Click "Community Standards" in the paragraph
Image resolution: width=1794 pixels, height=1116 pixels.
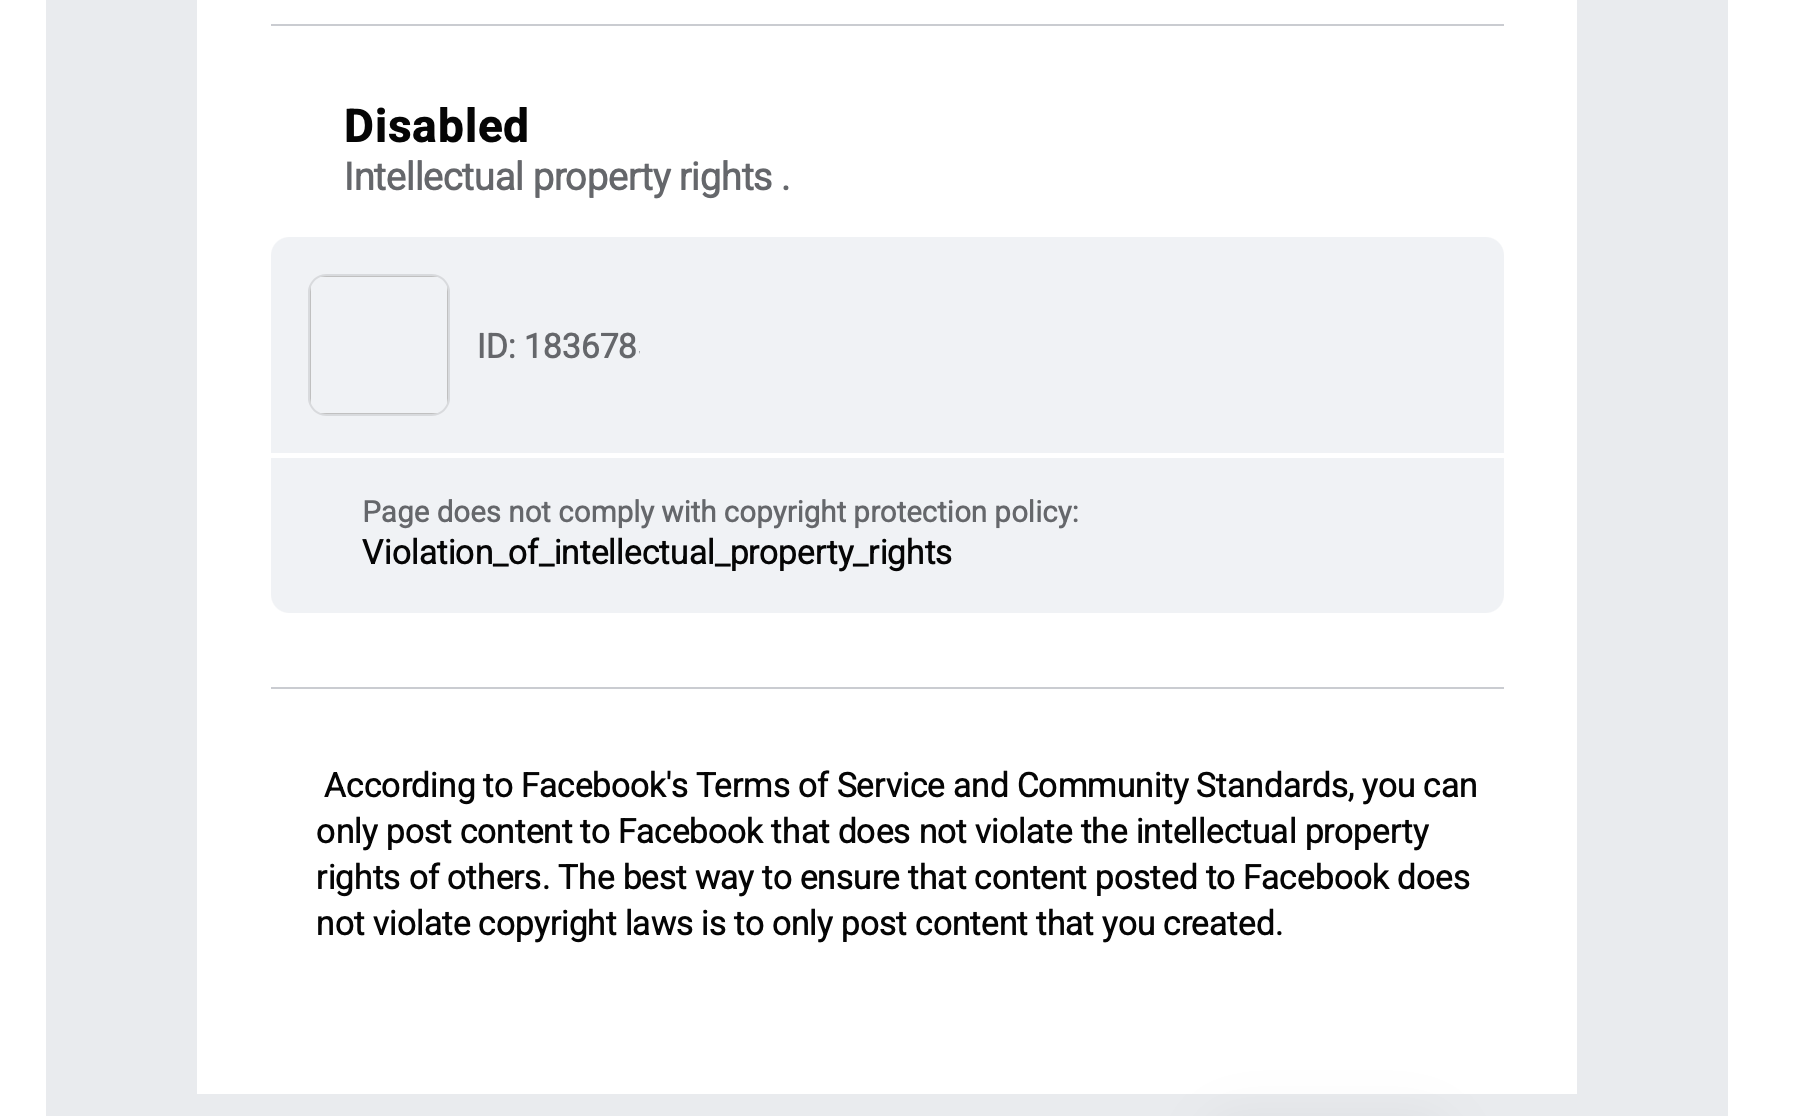click(x=1184, y=786)
